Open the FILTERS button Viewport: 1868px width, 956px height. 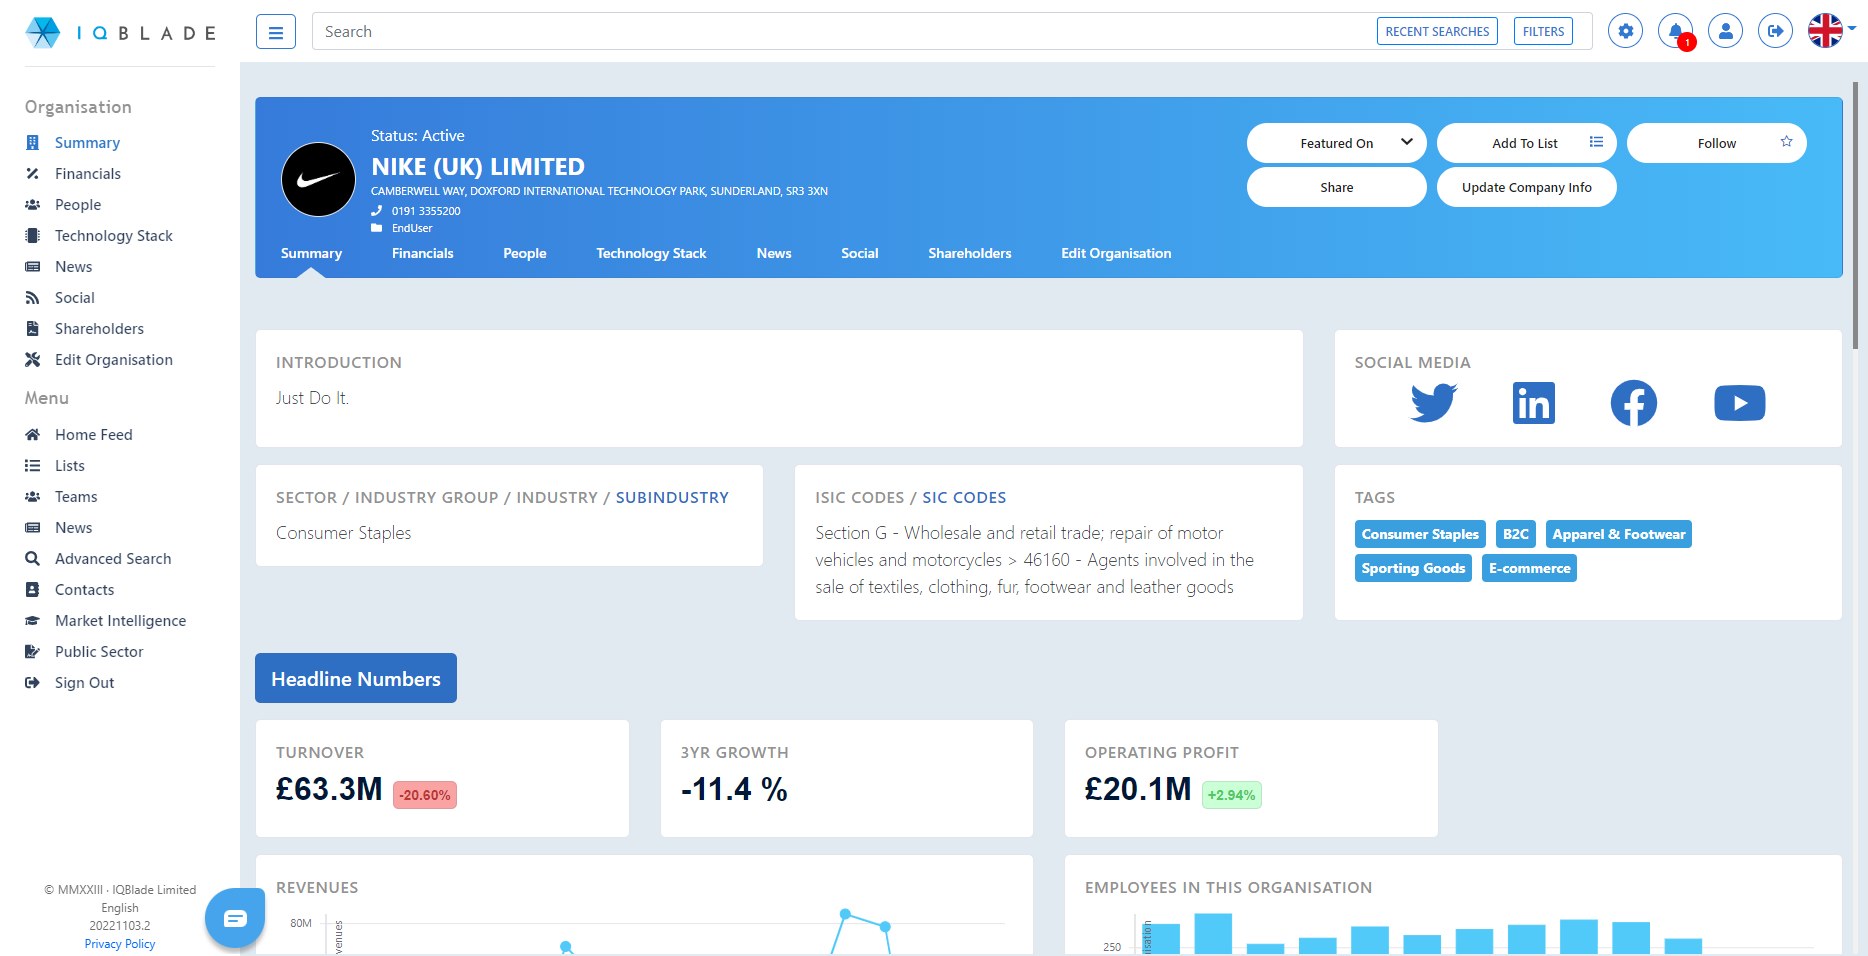click(1543, 32)
